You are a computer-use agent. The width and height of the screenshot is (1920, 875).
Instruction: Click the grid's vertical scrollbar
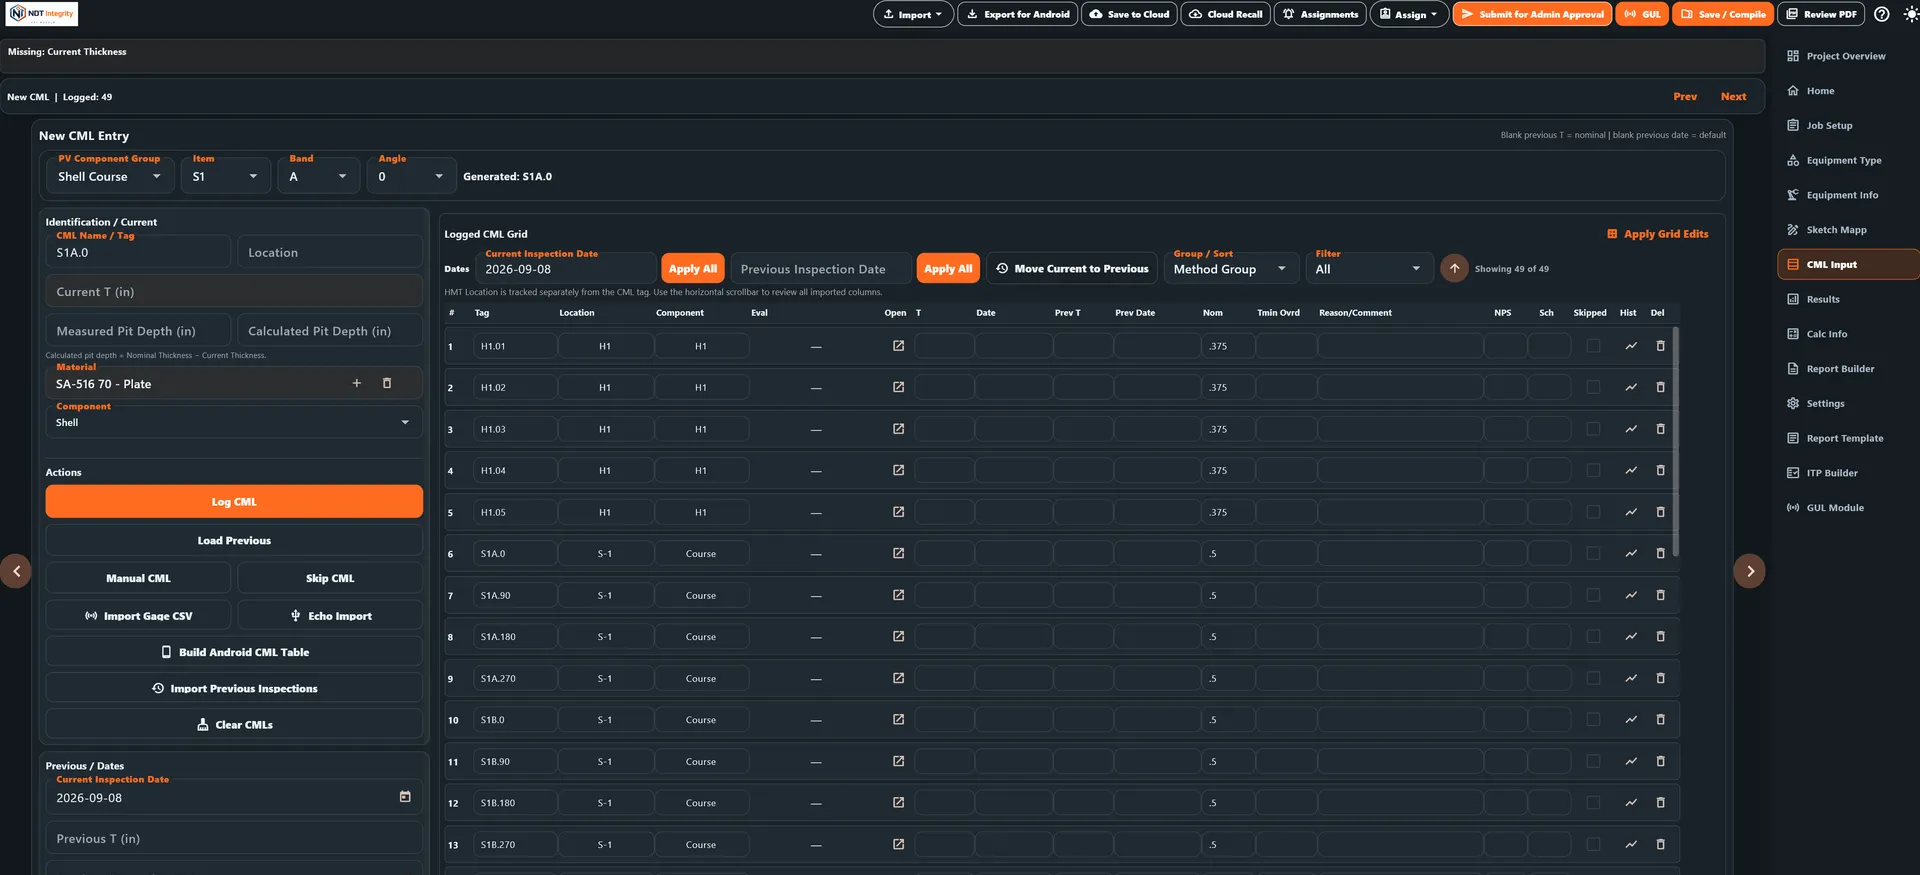1675,441
